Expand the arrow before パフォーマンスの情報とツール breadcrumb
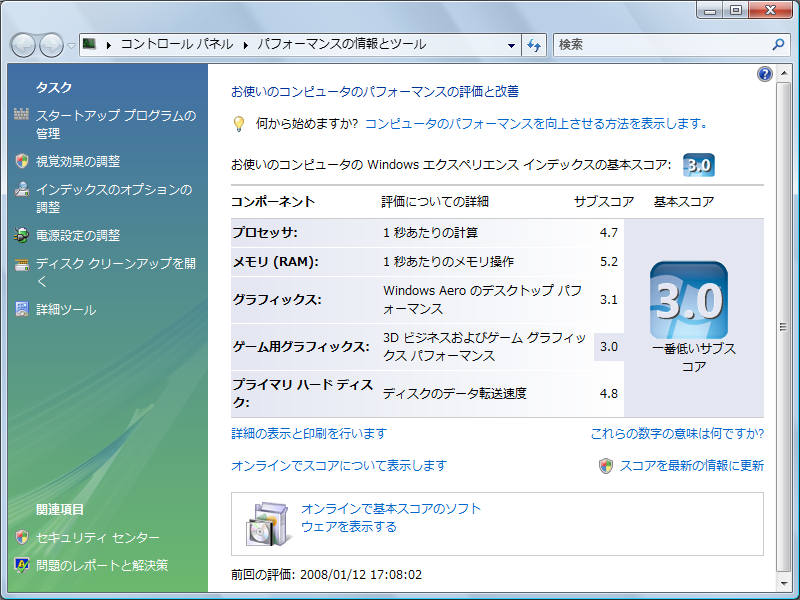The width and height of the screenshot is (800, 600). 245,45
